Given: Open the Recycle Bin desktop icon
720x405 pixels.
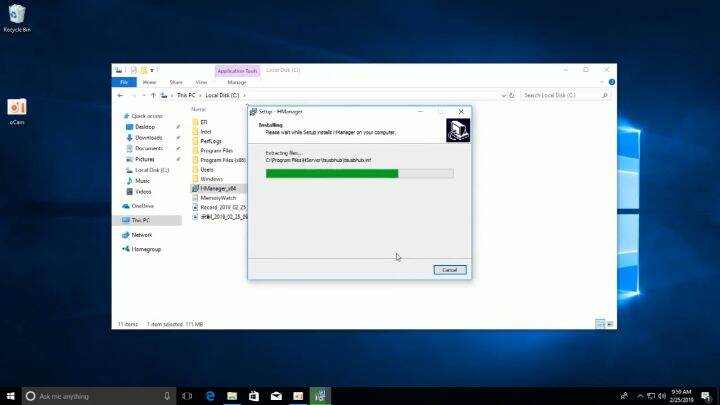Looking at the screenshot, I should 15,17.
